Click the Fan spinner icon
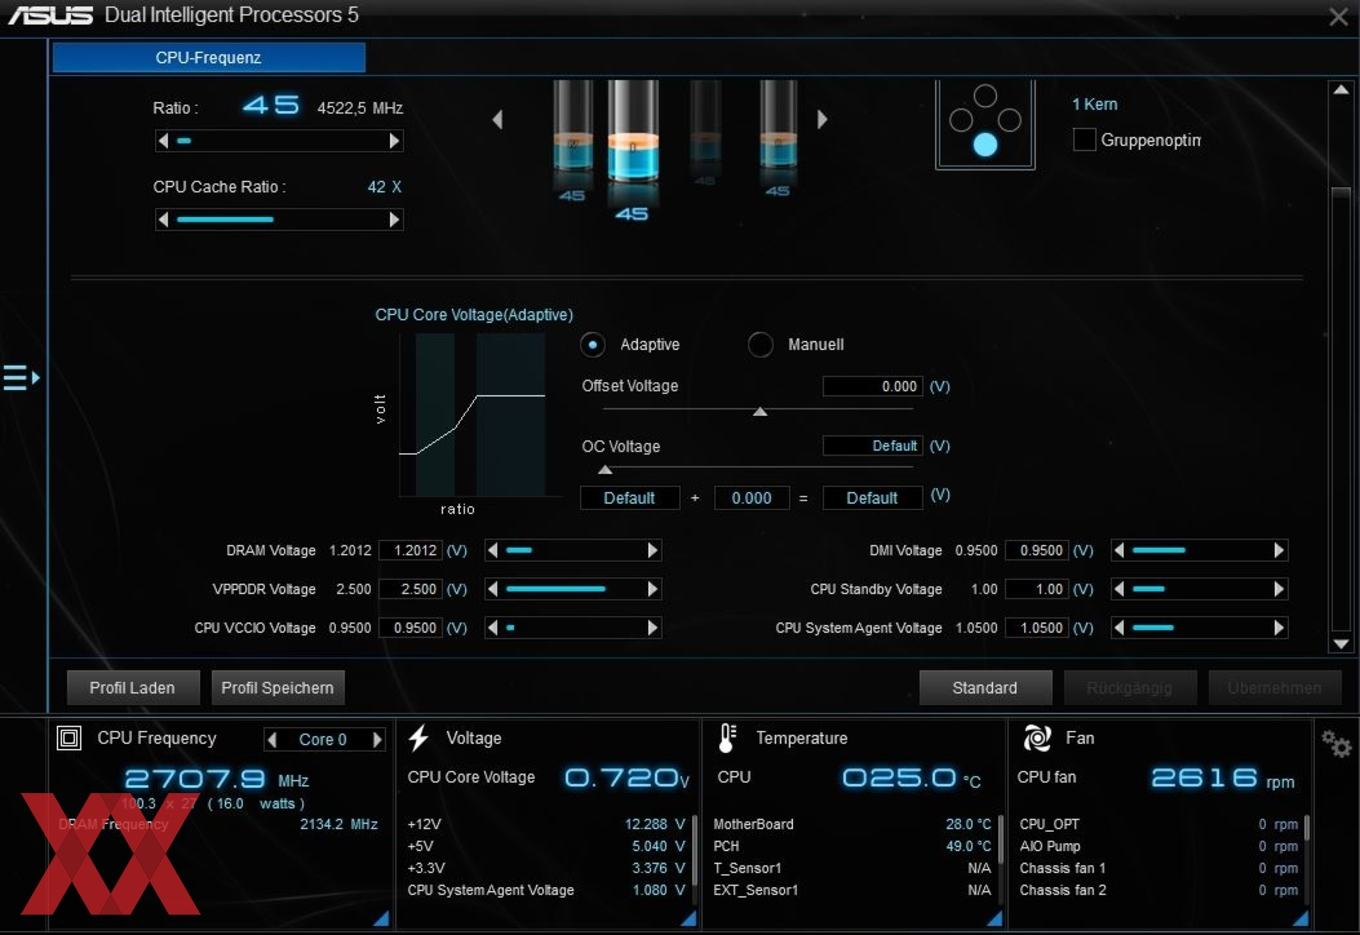1360x935 pixels. pyautogui.click(x=1037, y=738)
